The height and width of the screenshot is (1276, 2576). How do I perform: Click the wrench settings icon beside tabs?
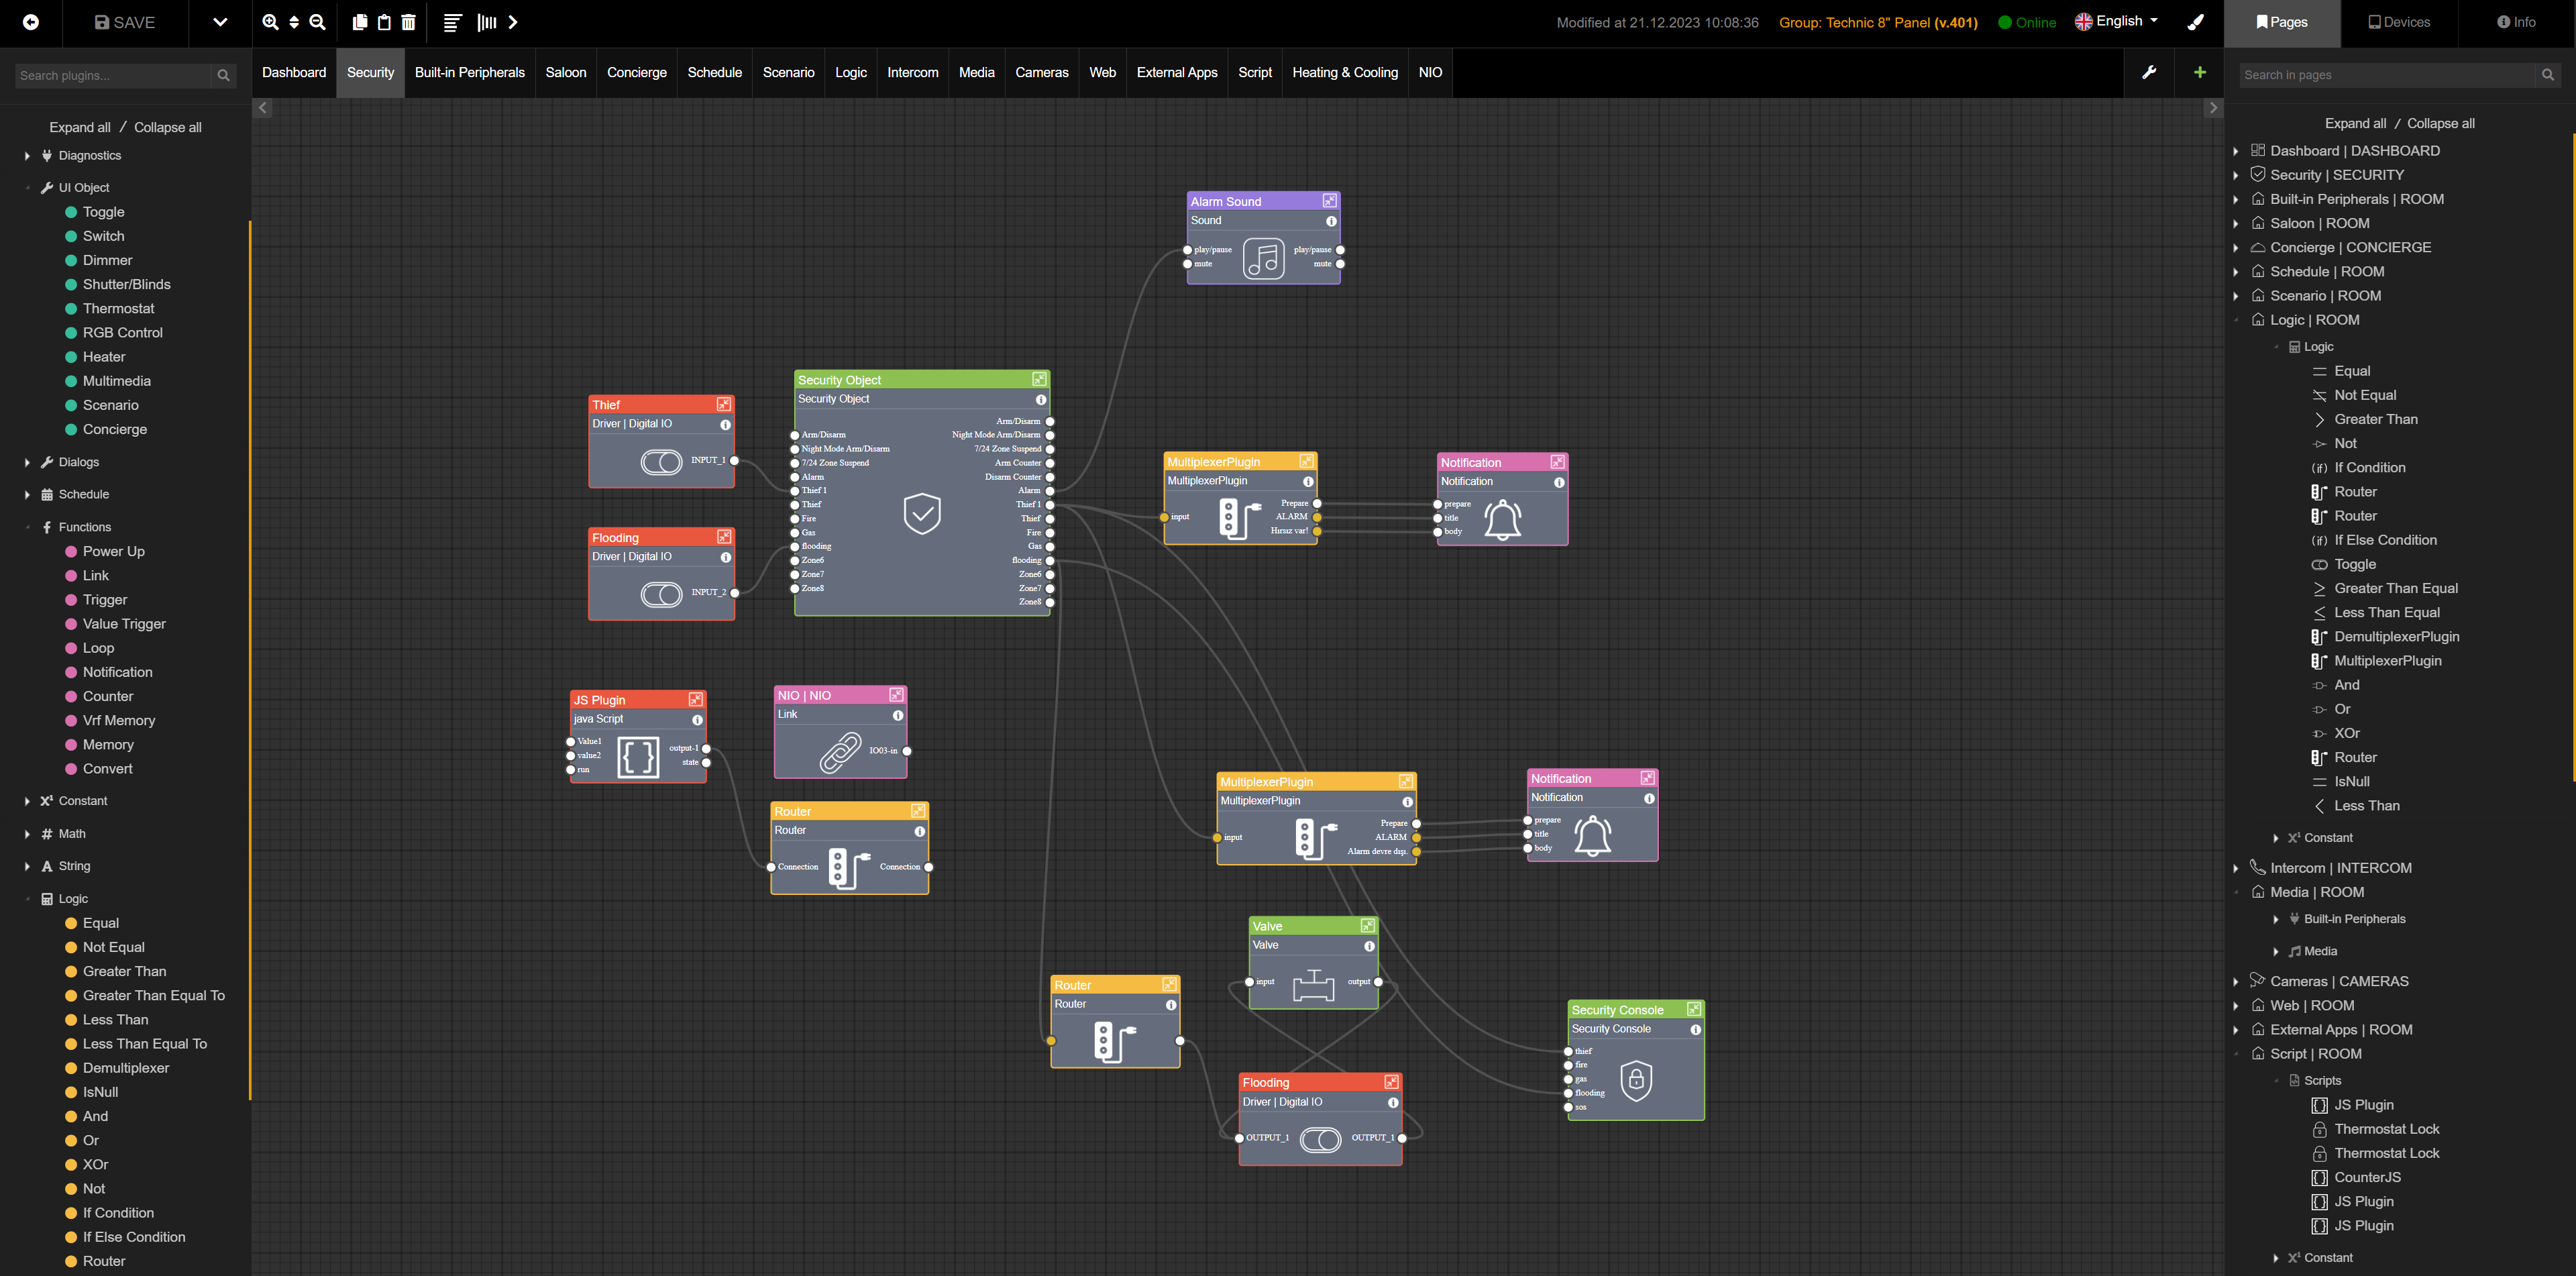click(x=2149, y=72)
